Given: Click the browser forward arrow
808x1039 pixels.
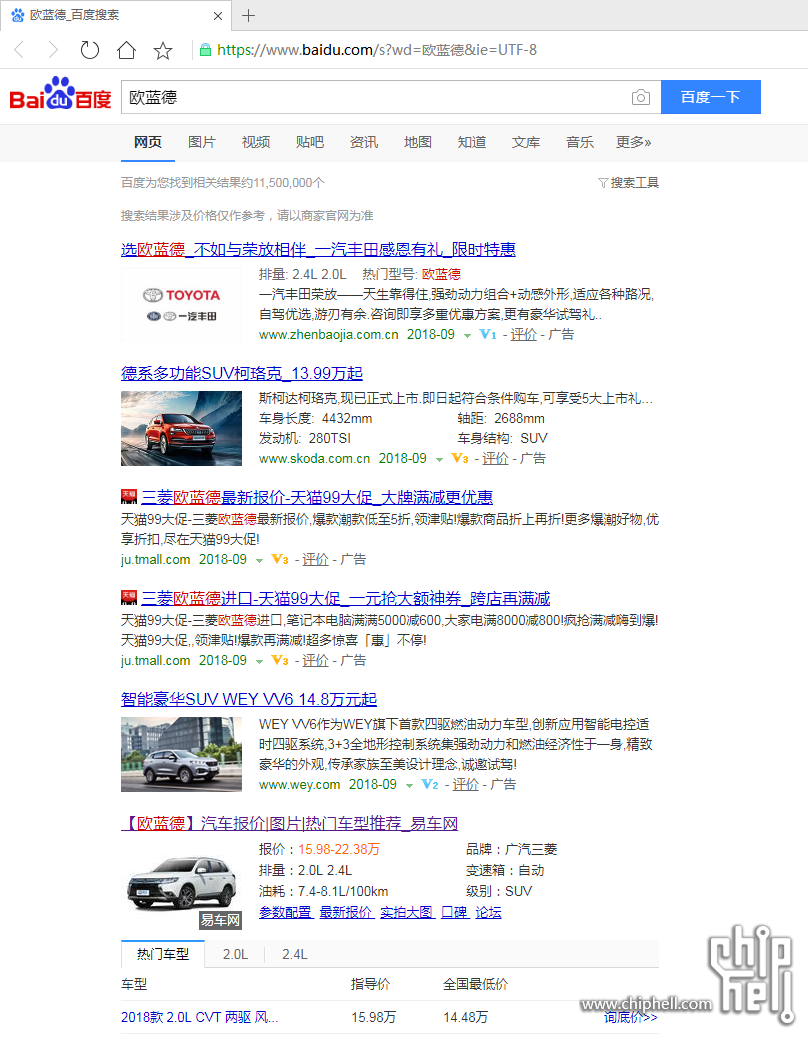Looking at the screenshot, I should tap(54, 50).
